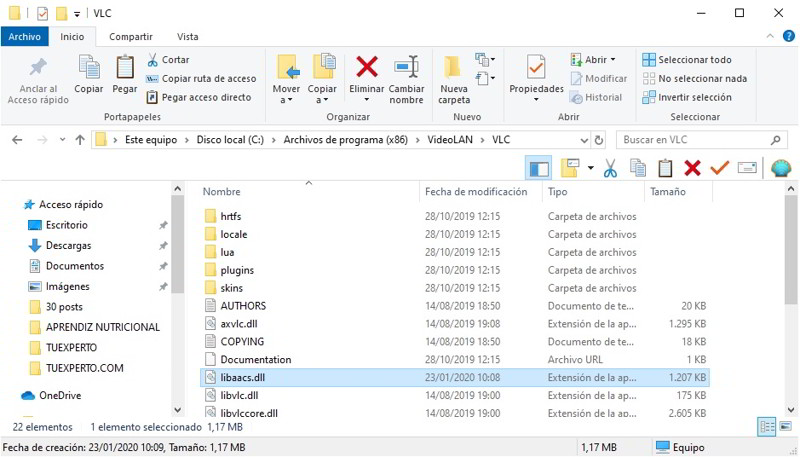The width and height of the screenshot is (800, 457).
Task: Go up one folder level
Action: pyautogui.click(x=80, y=140)
